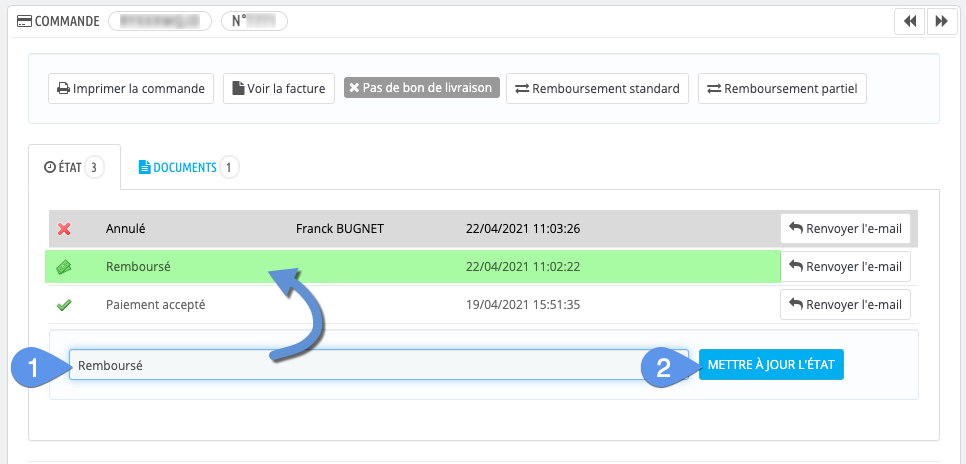This screenshot has width=966, height=464.
Task: Click the État tab count badge 3
Action: pos(94,167)
